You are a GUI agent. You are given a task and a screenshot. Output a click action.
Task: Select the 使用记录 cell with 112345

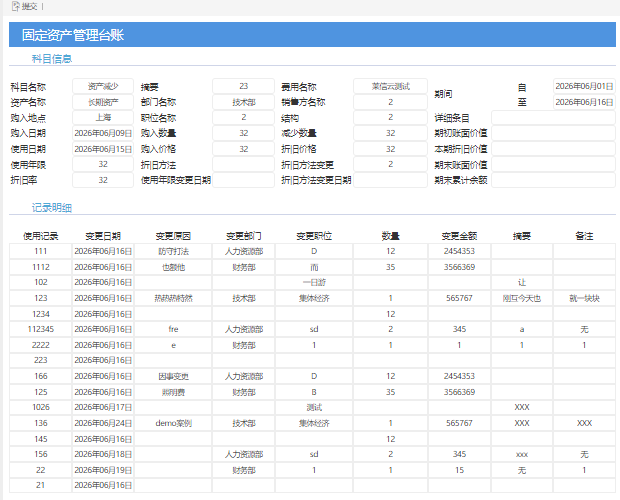[x=41, y=329]
